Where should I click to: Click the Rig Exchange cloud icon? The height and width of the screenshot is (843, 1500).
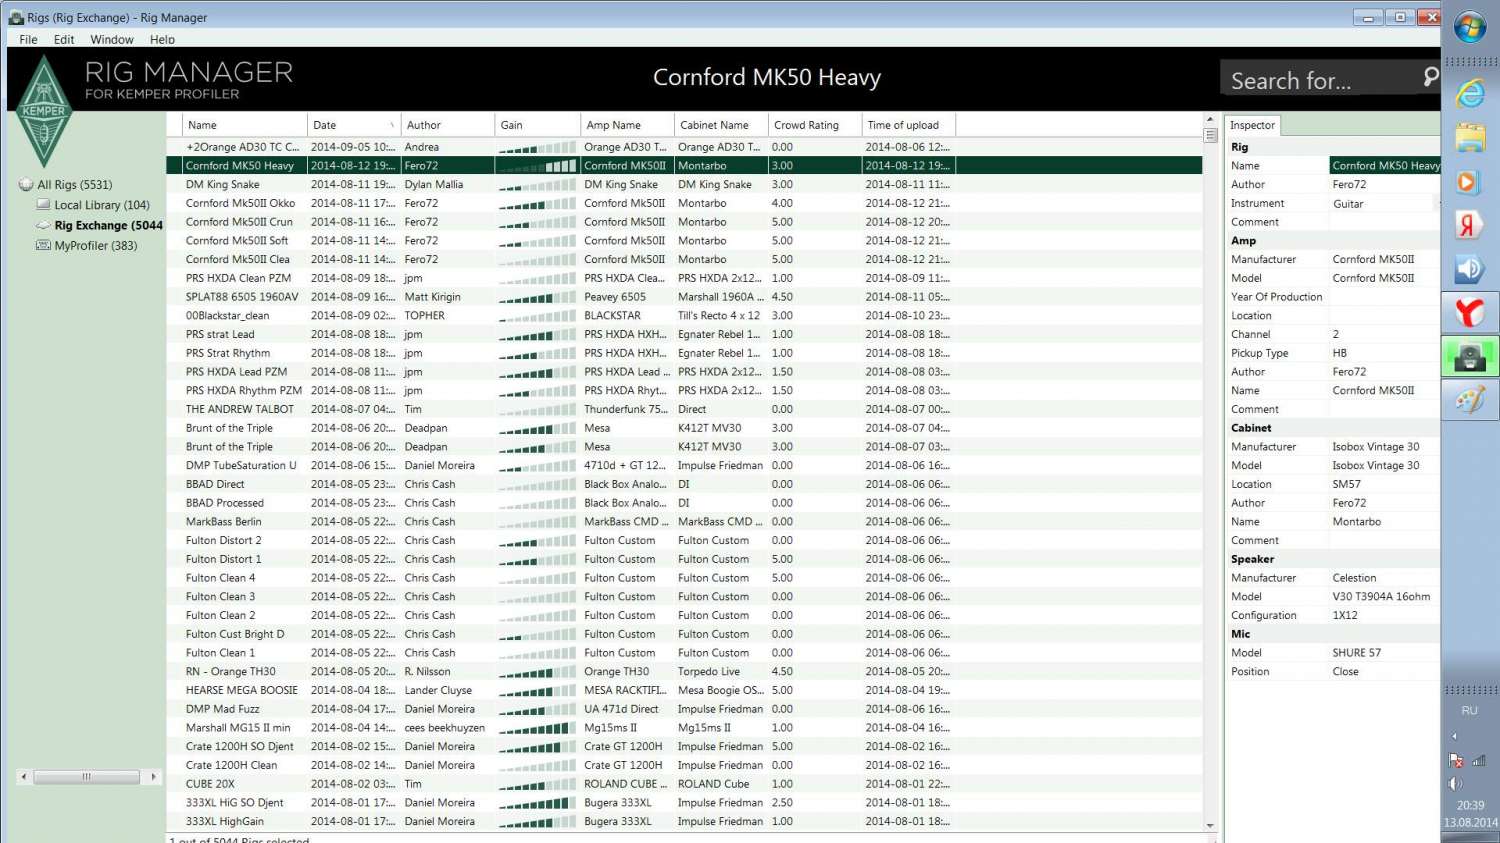click(43, 226)
